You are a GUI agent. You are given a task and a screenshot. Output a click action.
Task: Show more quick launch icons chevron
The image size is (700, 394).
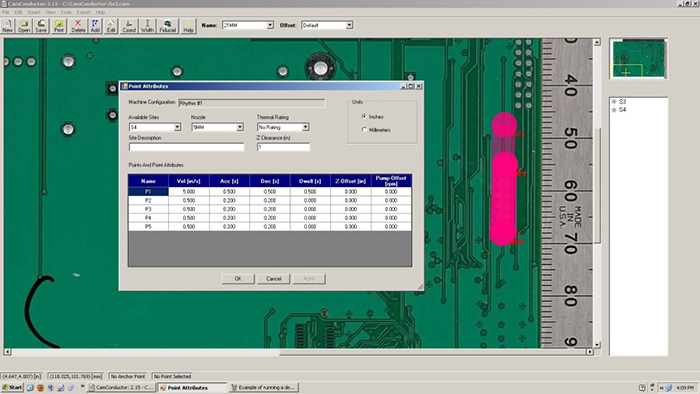click(82, 387)
